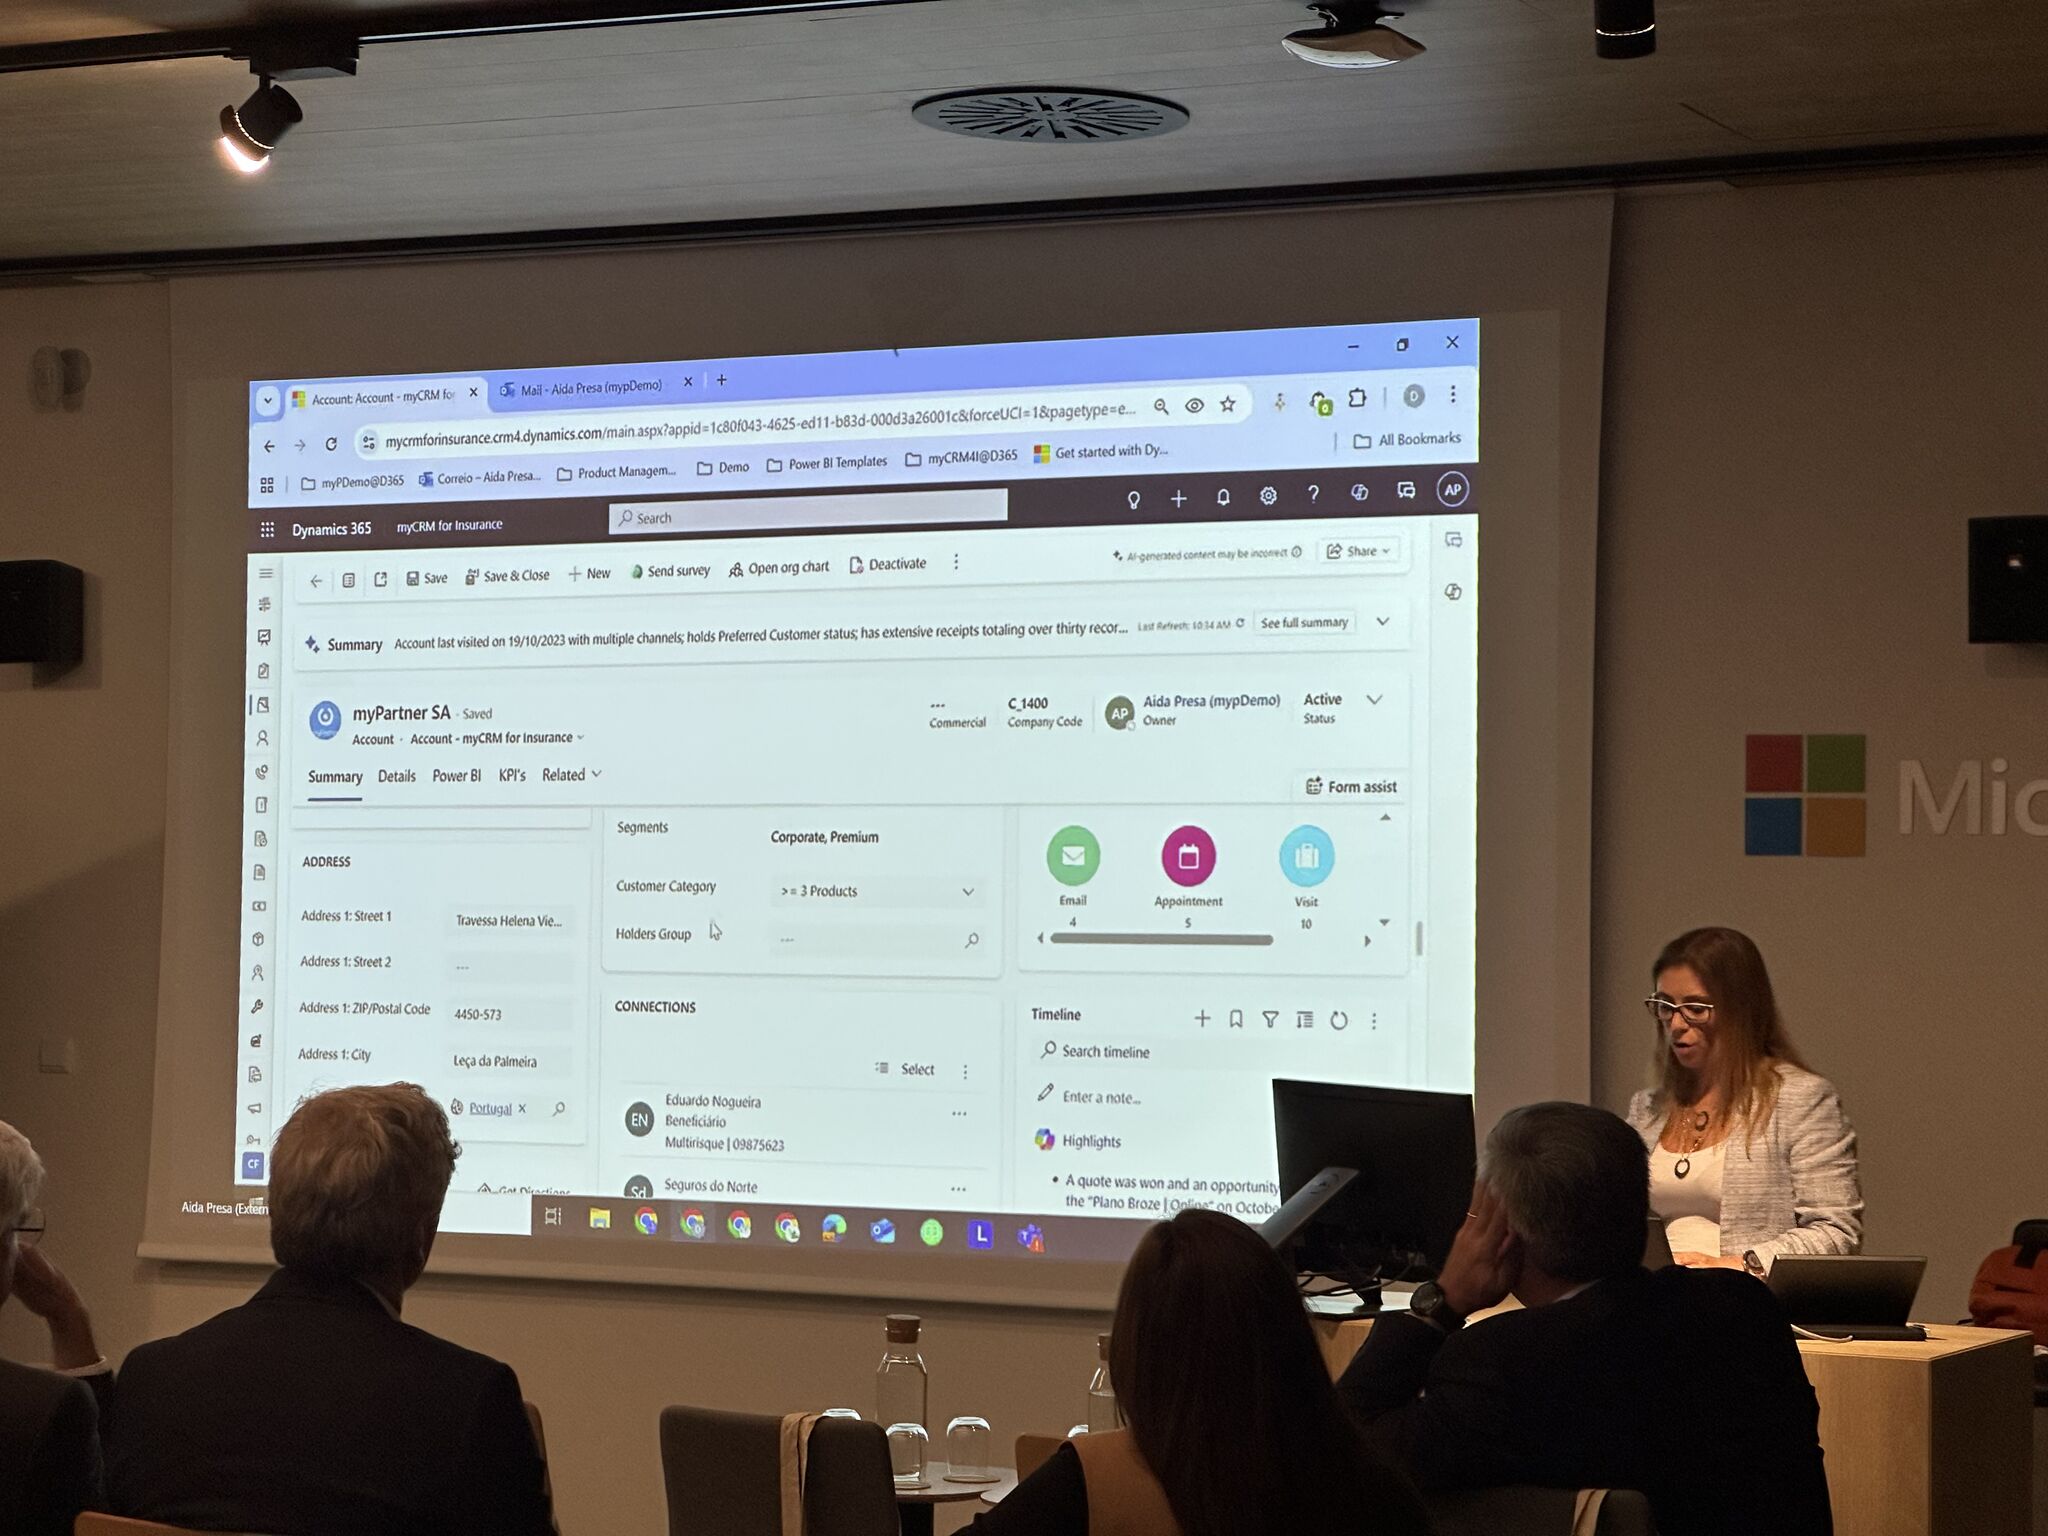Click the Task View taskbar icon
Screen dimensions: 2048x1536
[x=553, y=1216]
